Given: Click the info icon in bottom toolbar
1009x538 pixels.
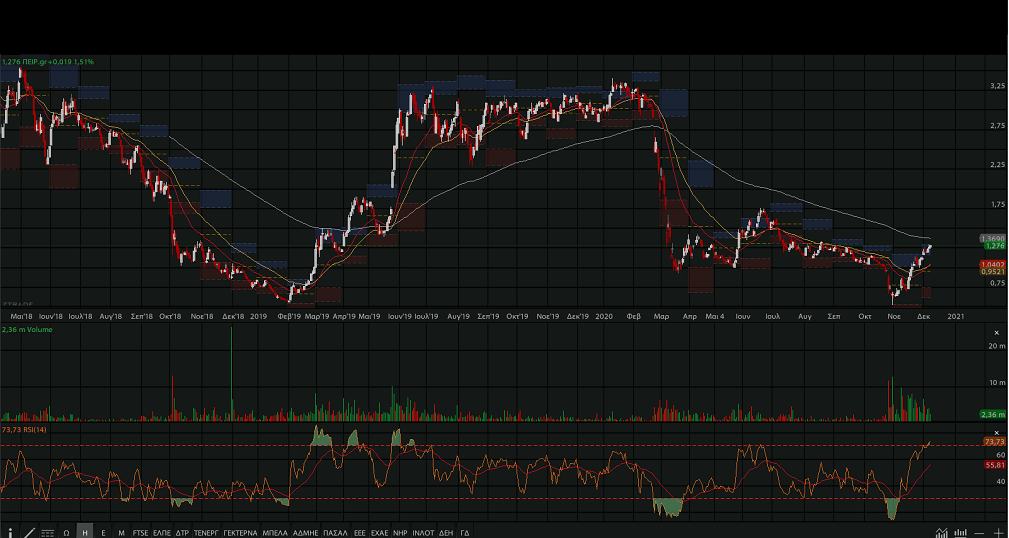Looking at the screenshot, I should pyautogui.click(x=9, y=532).
